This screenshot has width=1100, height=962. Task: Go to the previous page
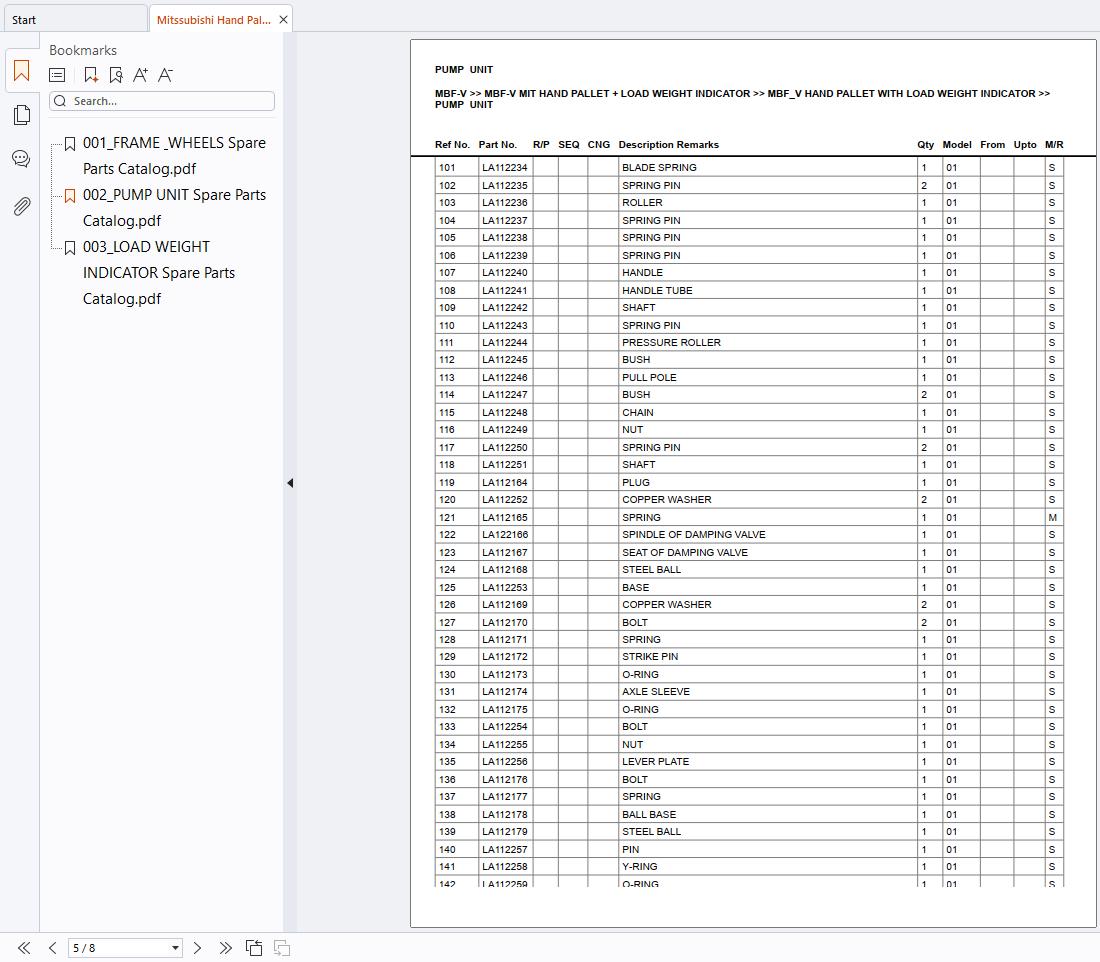click(52, 948)
